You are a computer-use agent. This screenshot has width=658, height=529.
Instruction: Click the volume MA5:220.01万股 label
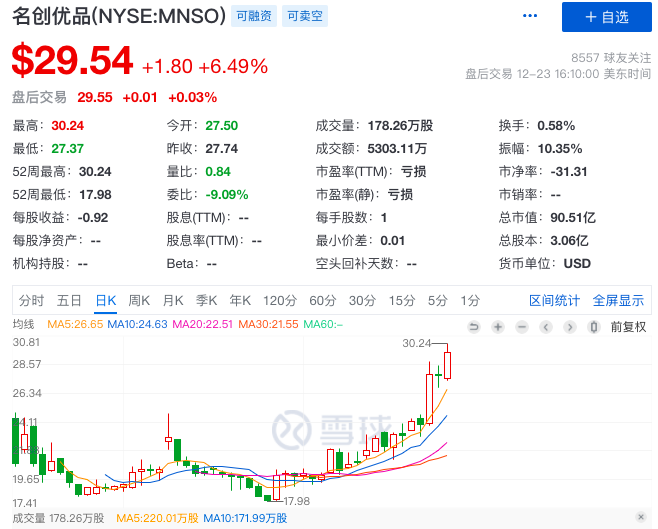tap(157, 518)
